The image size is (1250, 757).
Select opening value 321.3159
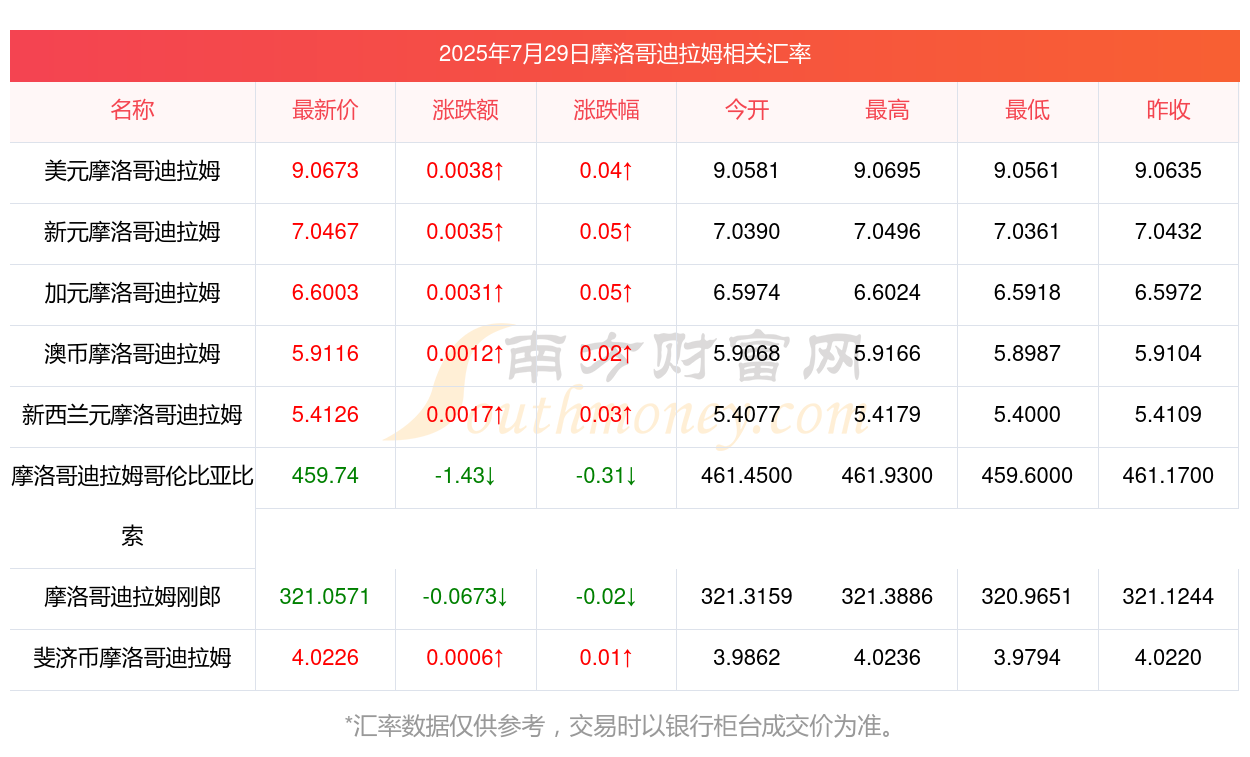click(747, 597)
